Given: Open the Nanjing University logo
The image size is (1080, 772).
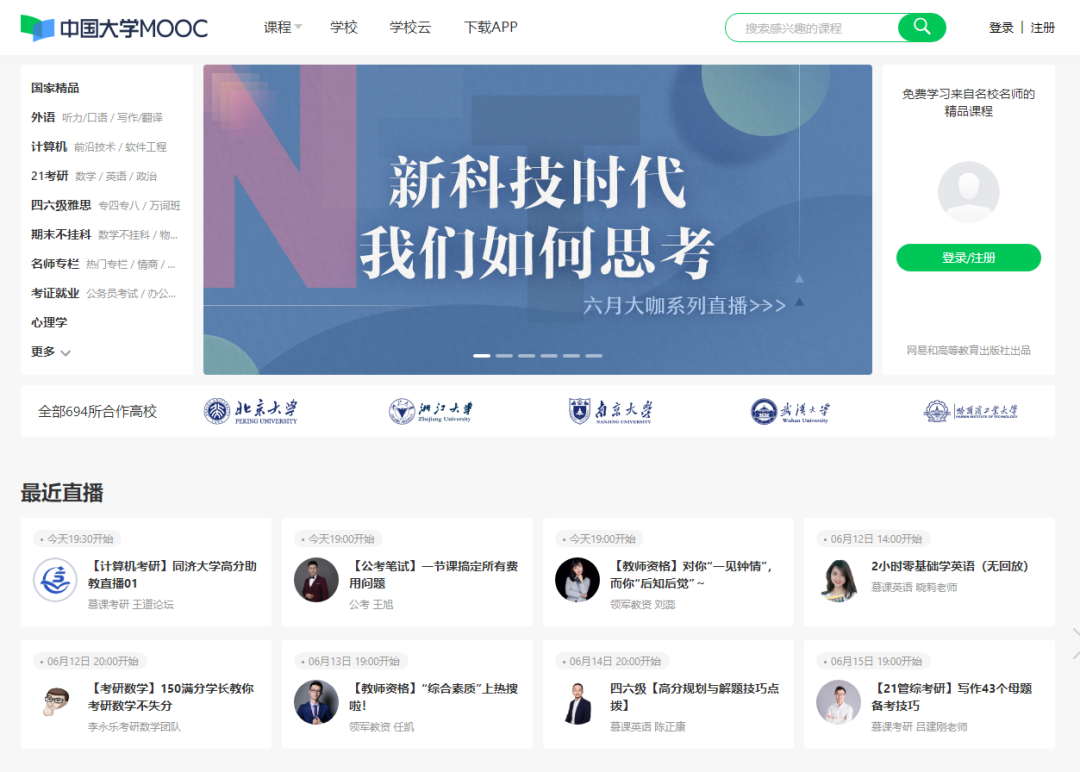Looking at the screenshot, I should coord(610,411).
